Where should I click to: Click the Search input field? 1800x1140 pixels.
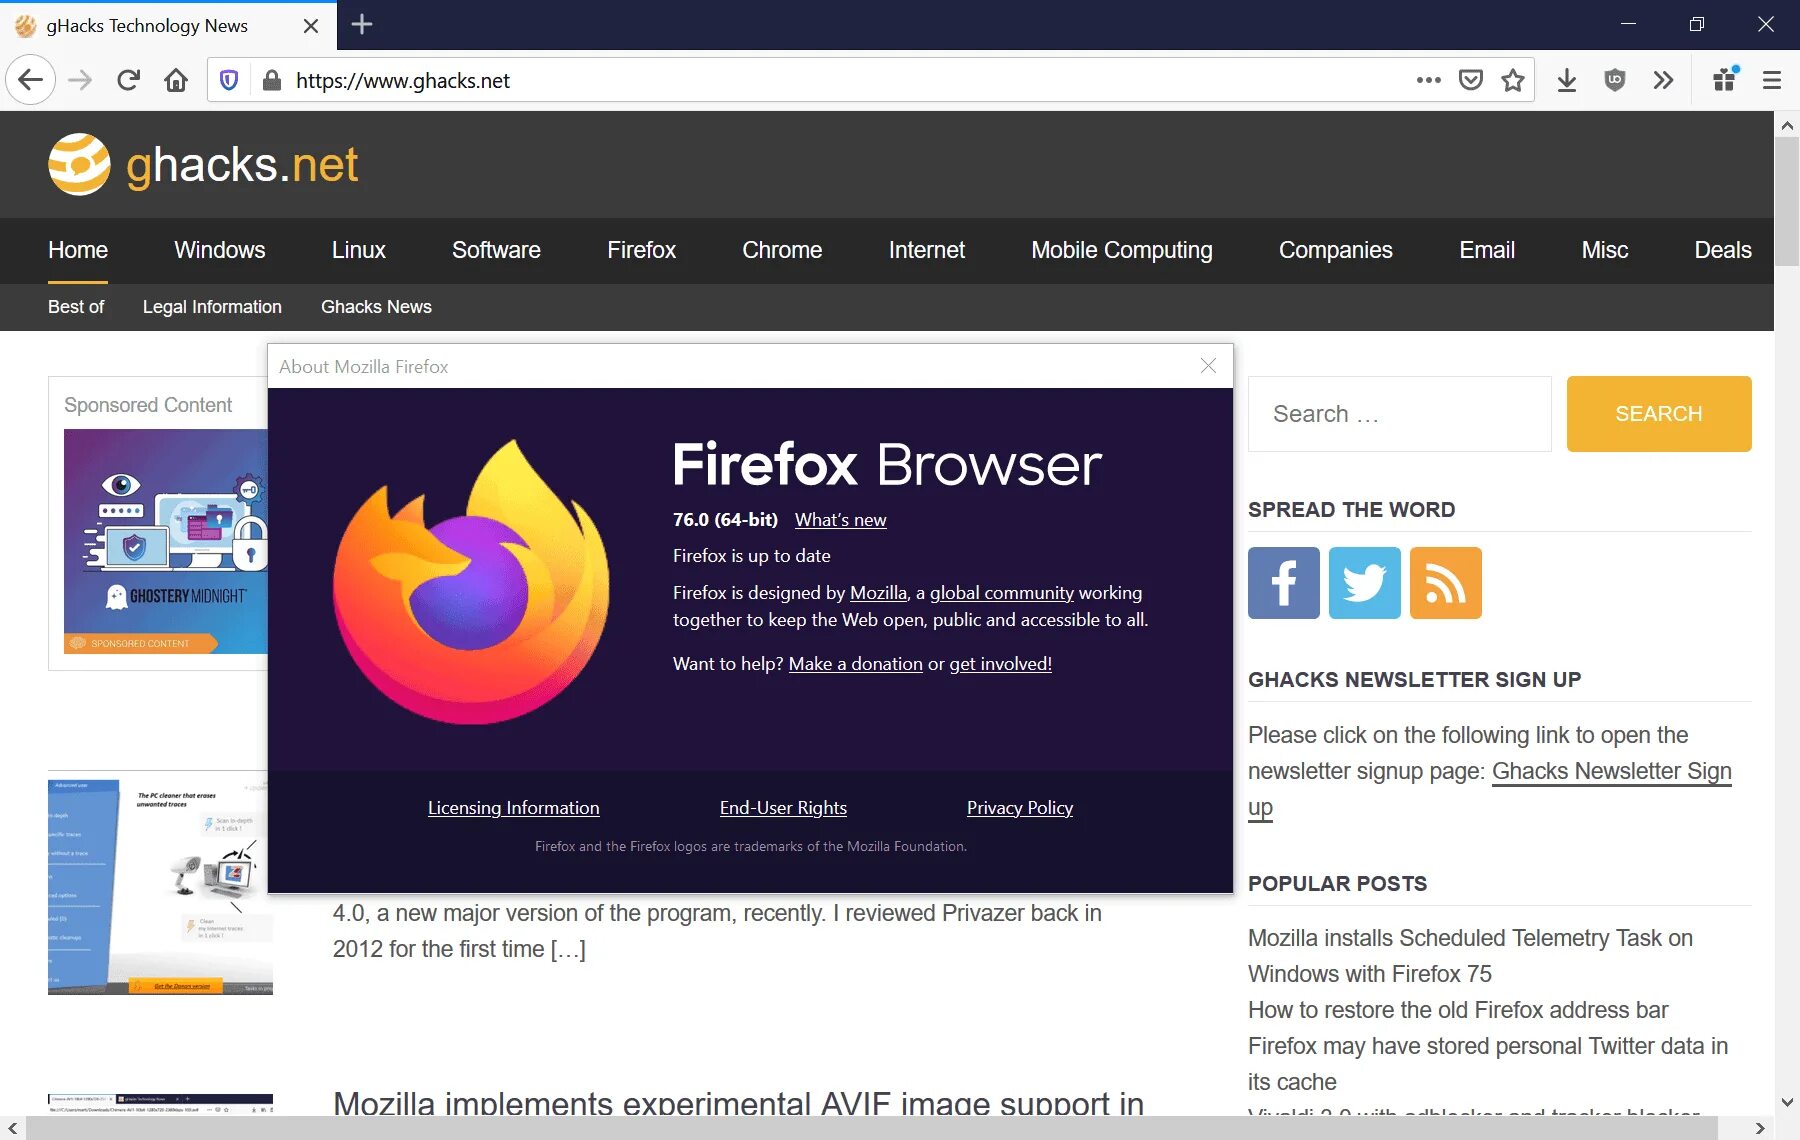point(1400,414)
